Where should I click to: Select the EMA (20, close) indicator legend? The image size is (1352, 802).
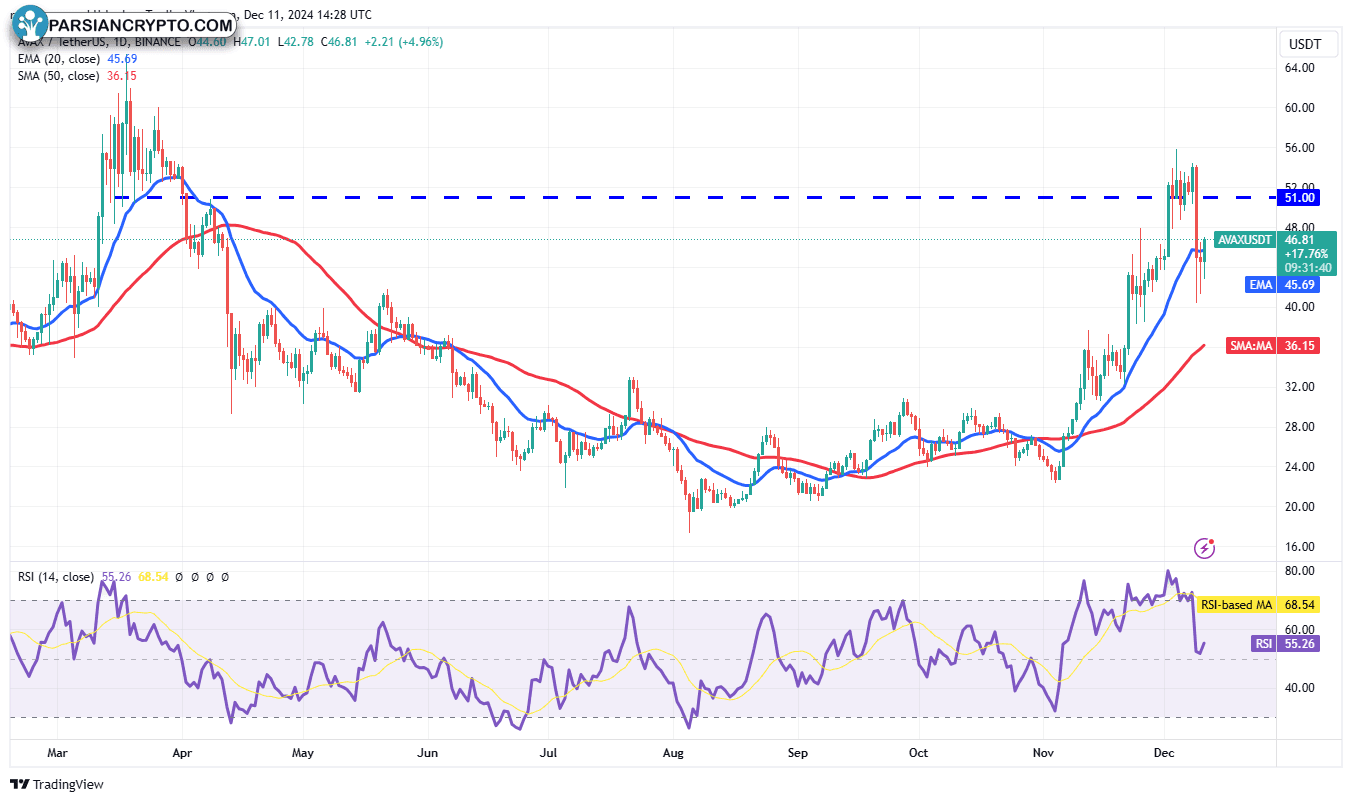coord(58,59)
